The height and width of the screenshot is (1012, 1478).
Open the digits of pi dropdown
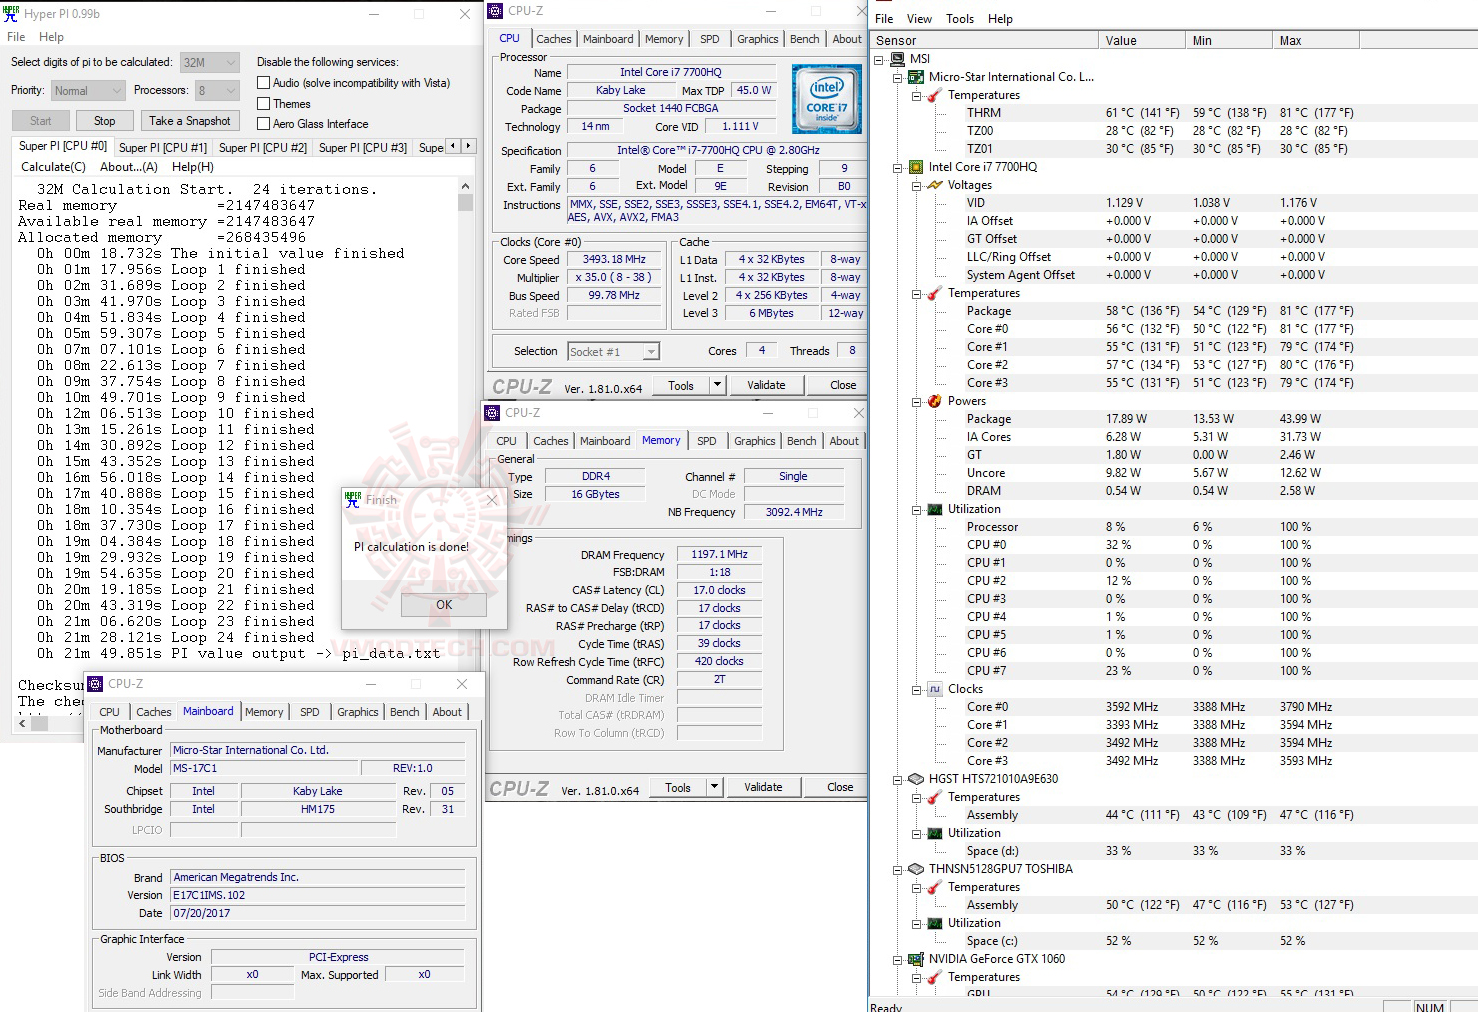[232, 61]
